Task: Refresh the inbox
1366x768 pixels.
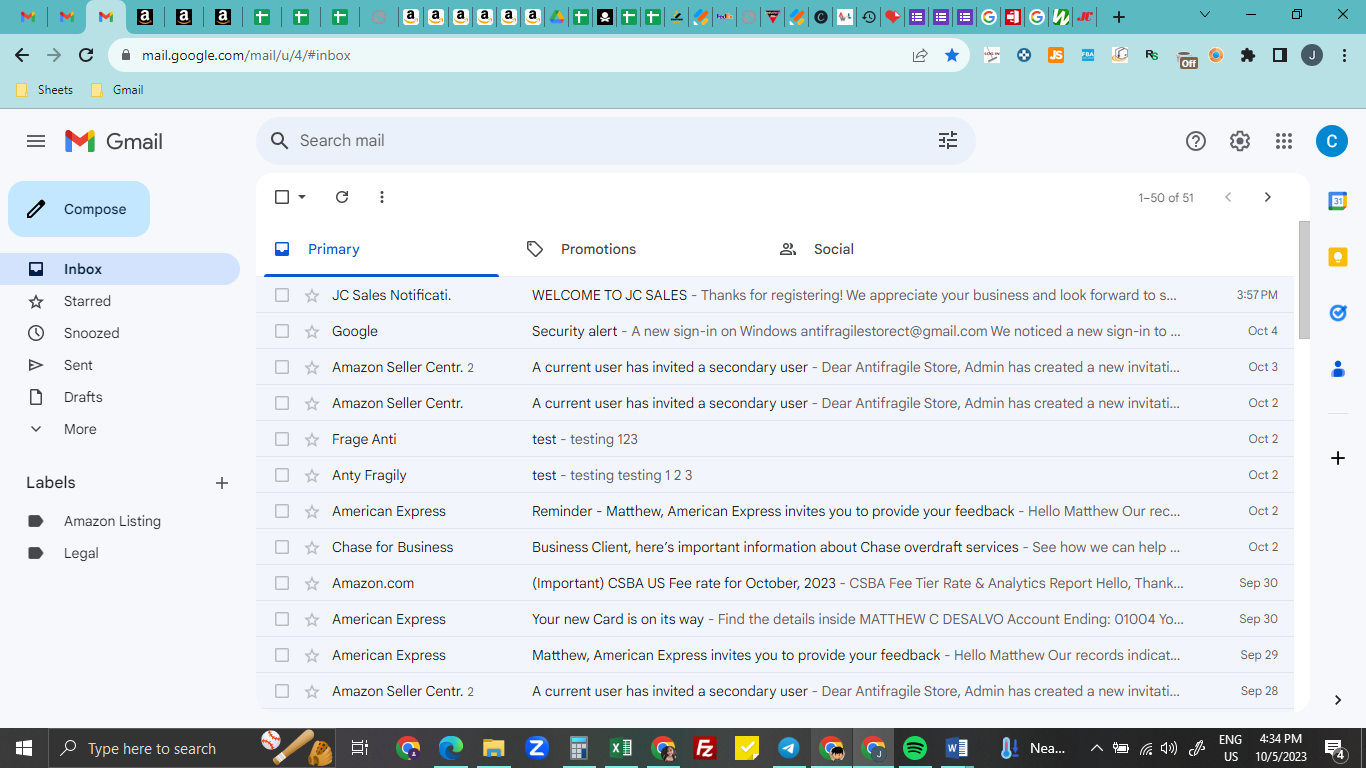Action: pos(342,197)
